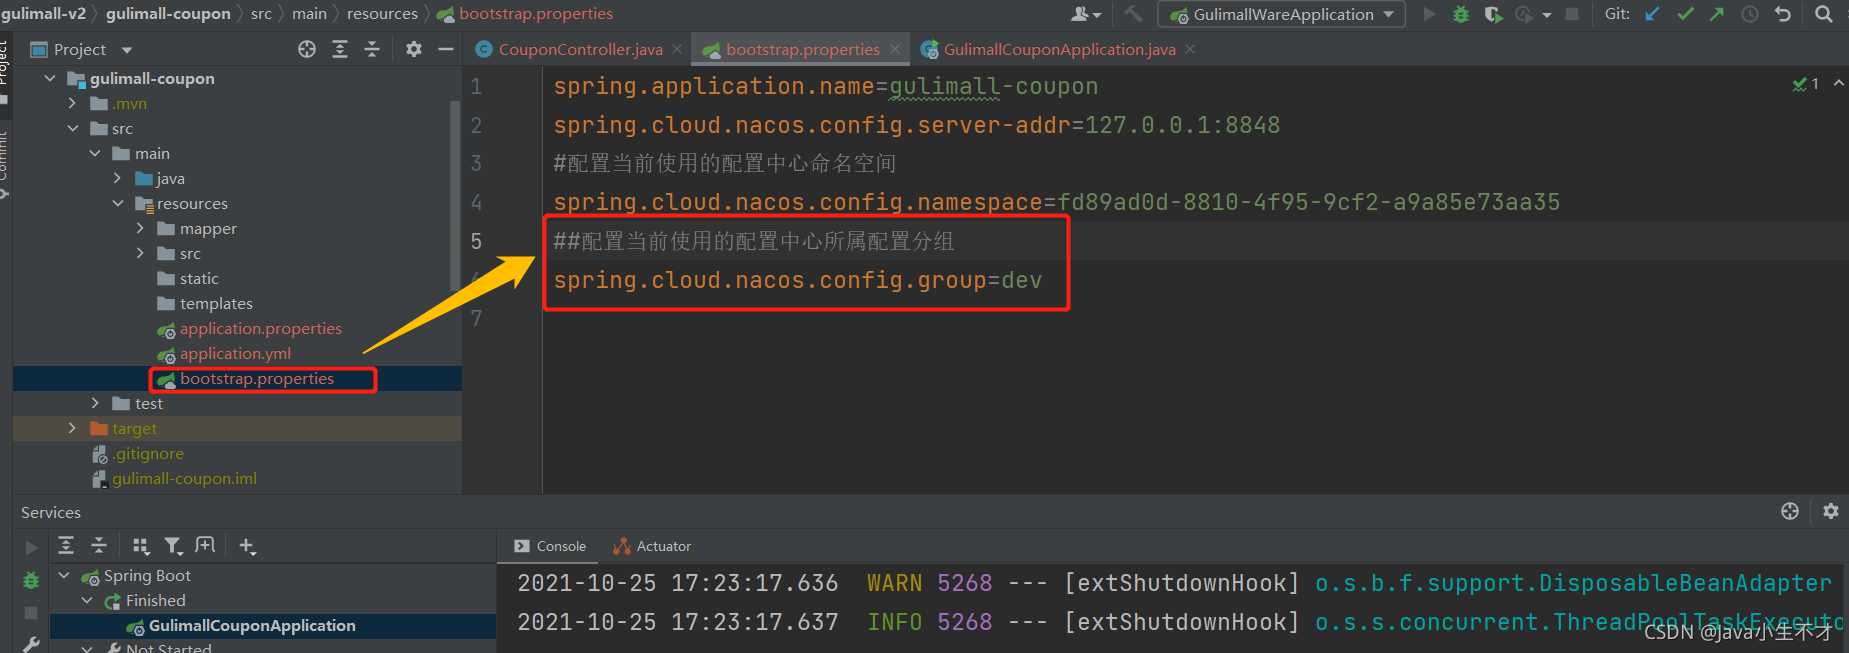Image resolution: width=1849 pixels, height=653 pixels.
Task: Show Git history clock icon
Action: pos(1750,14)
